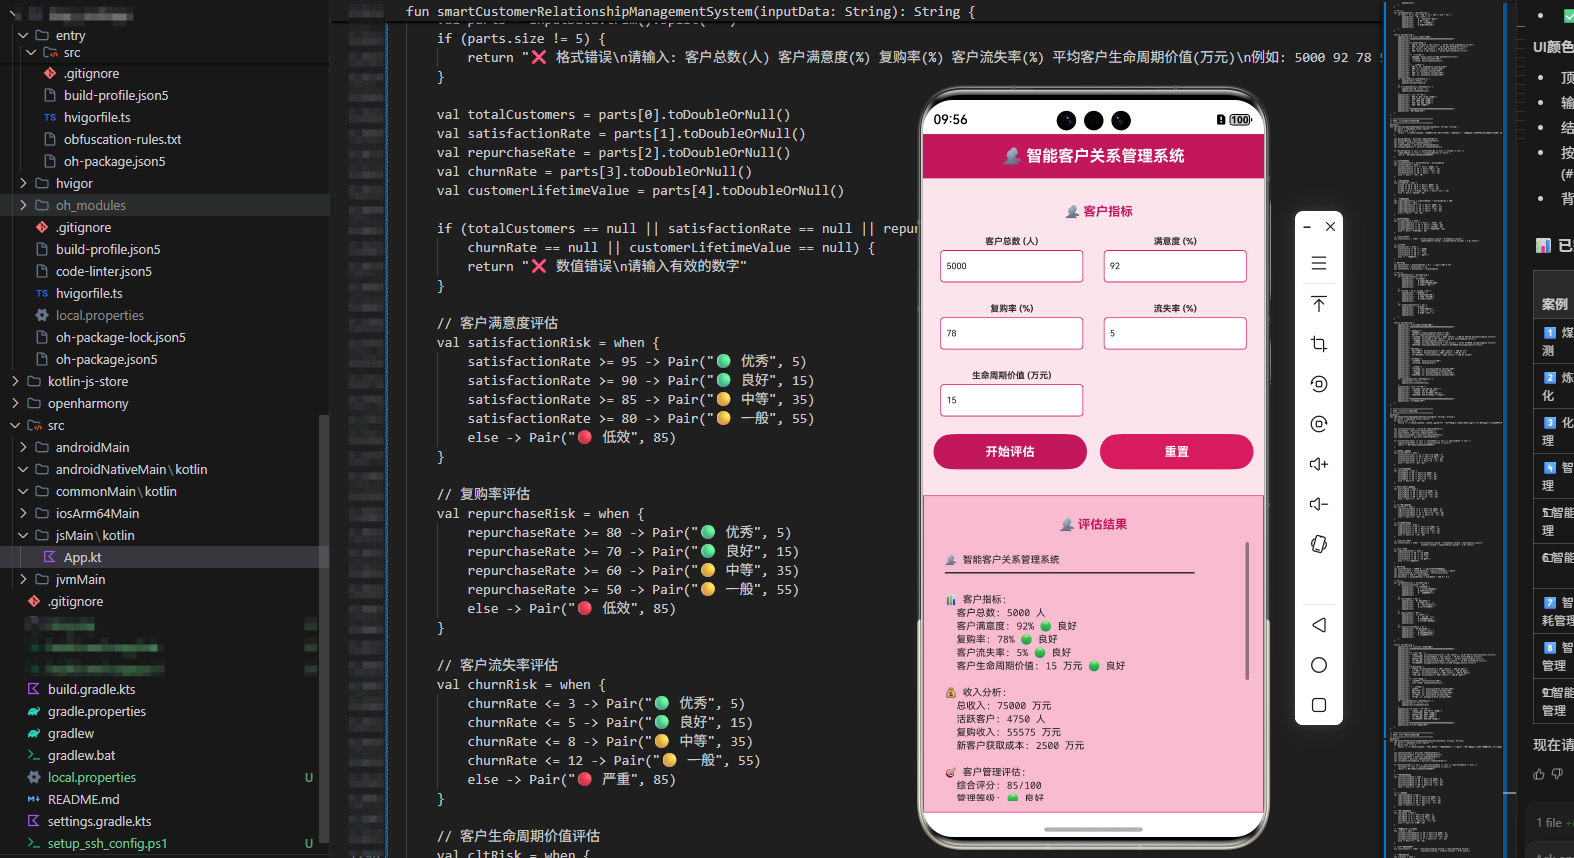Image resolution: width=1574 pixels, height=858 pixels.
Task: Click the PowerShell icon of setup_ssh_config.ps1
Action: tap(34, 843)
